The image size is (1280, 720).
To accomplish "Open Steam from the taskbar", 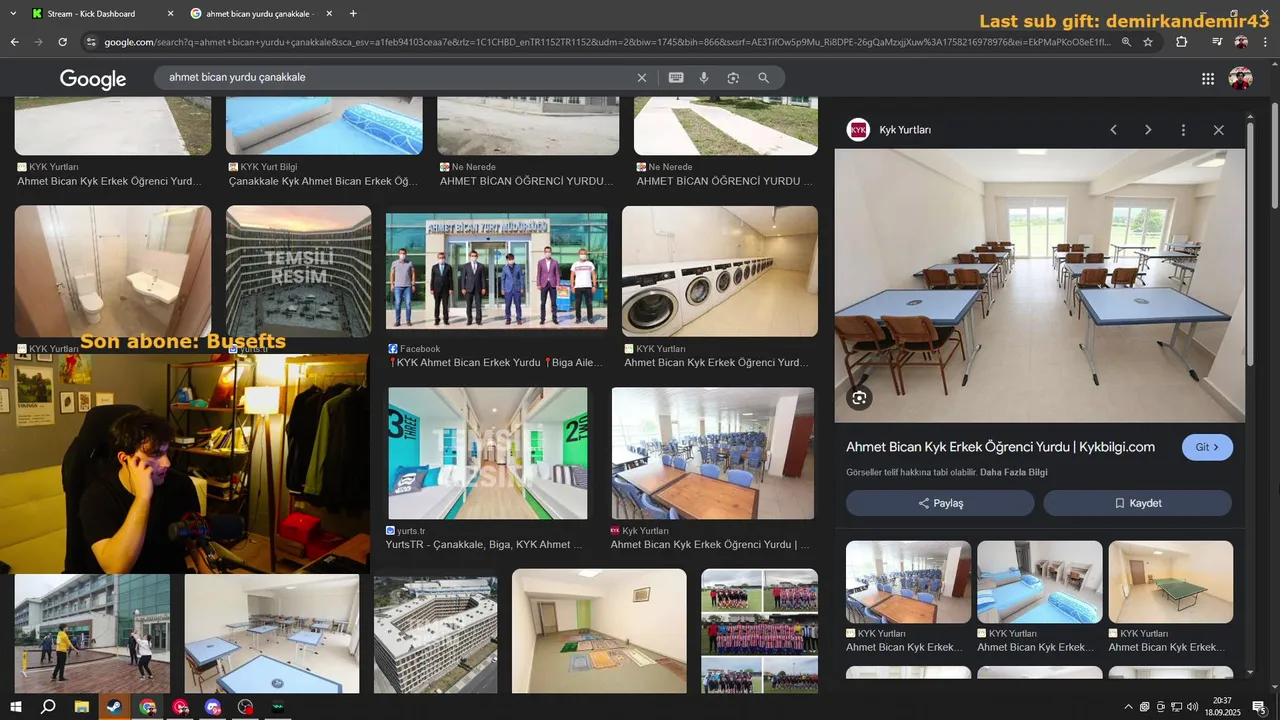I will click(115, 707).
